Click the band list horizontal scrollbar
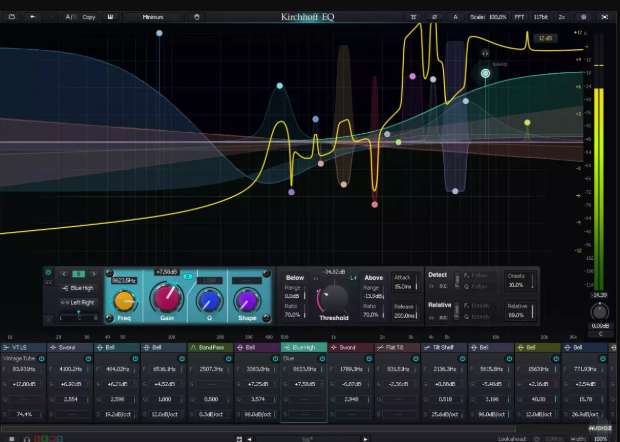This screenshot has height=442, width=620. [x=258, y=429]
